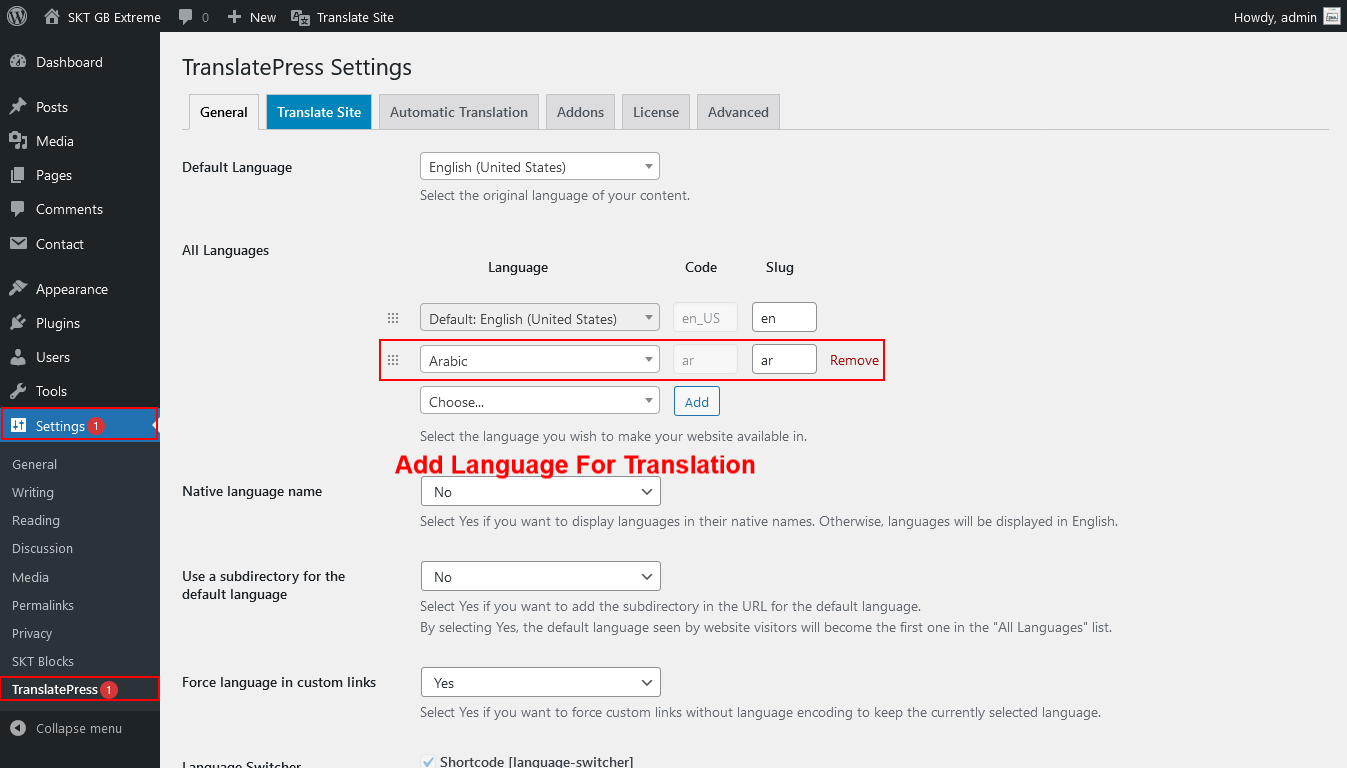Open the New content menu text
This screenshot has height=768, width=1347.
point(263,17)
